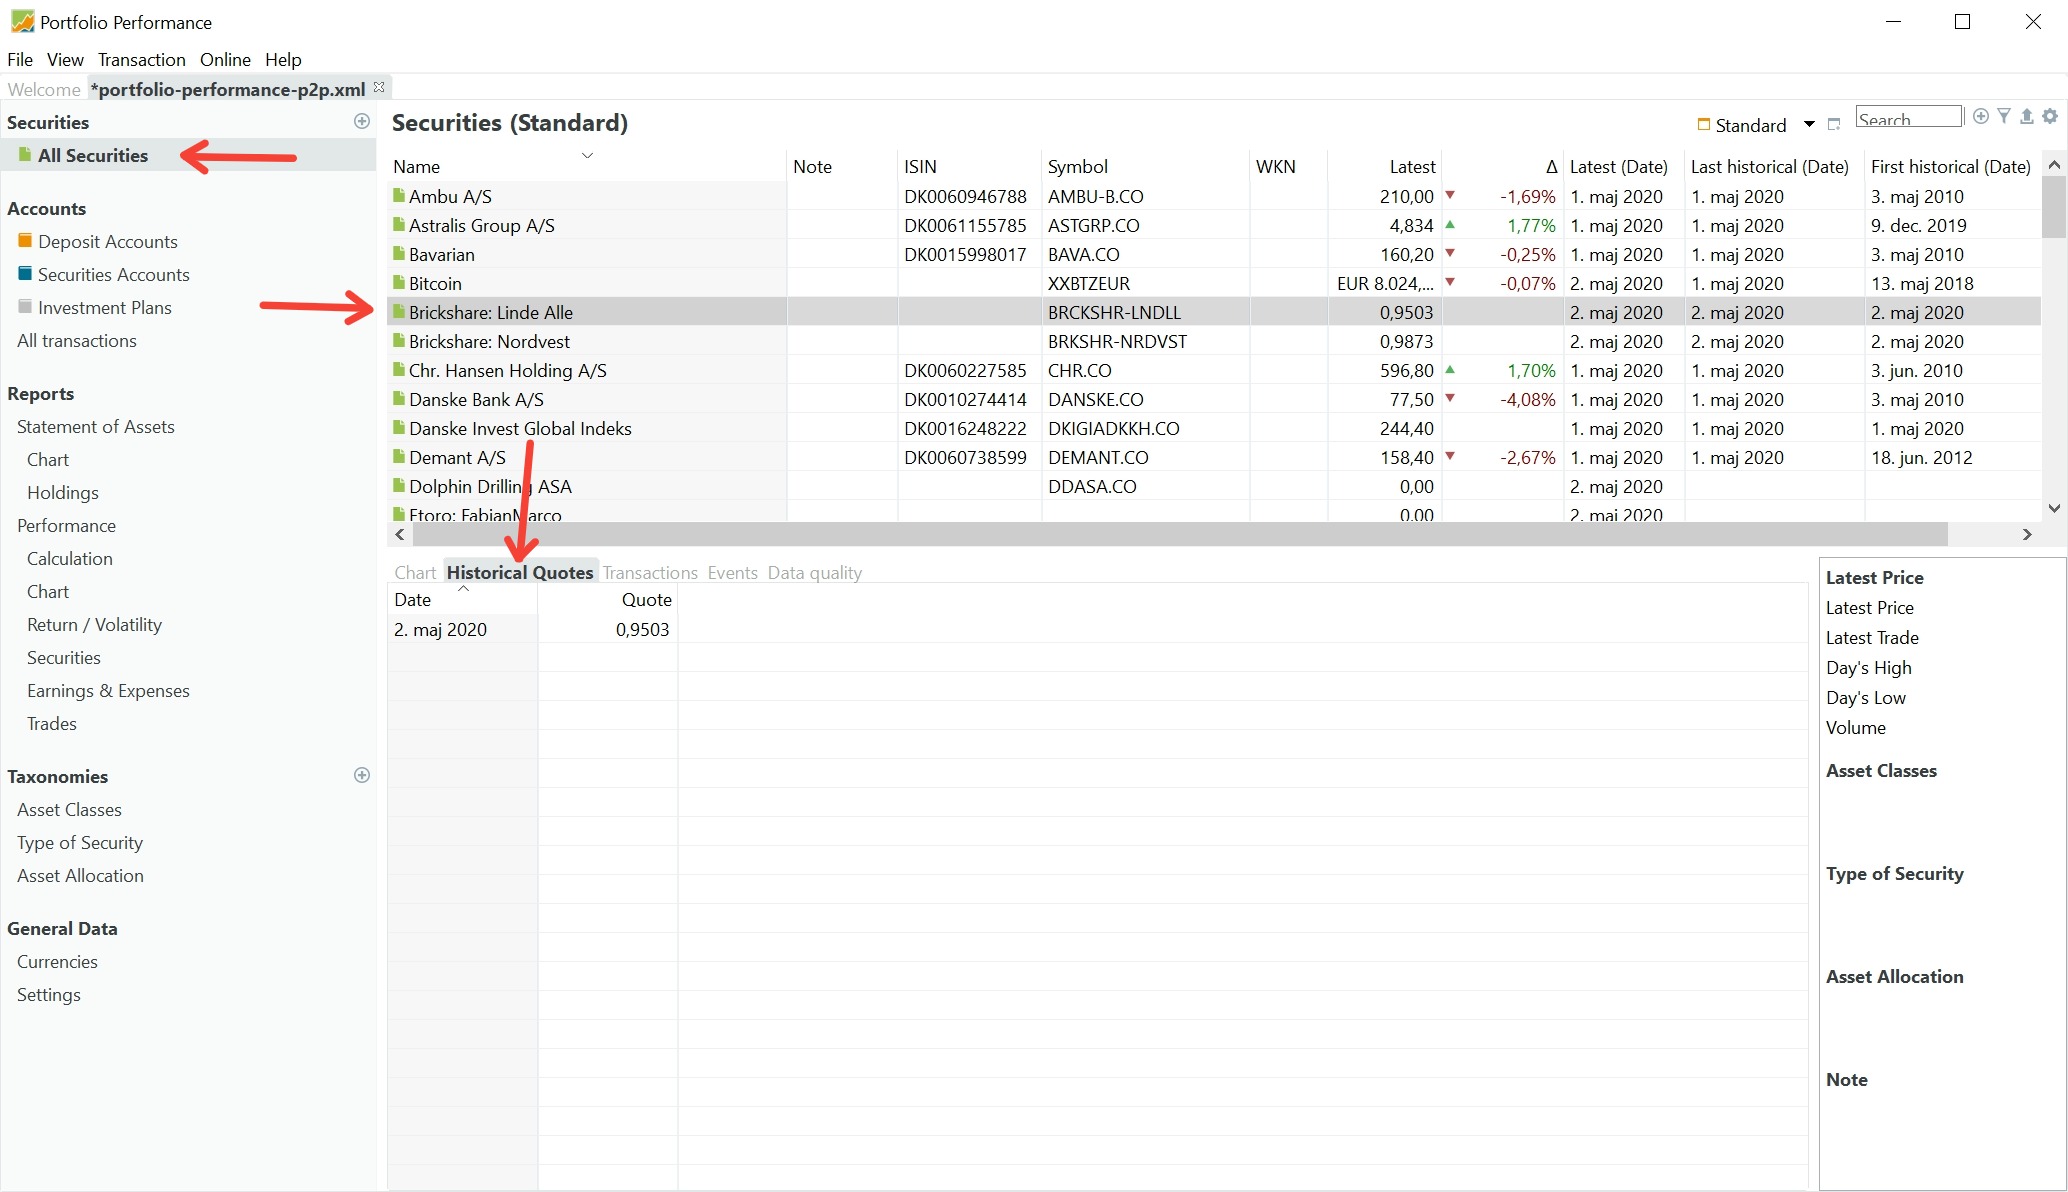2068x1192 pixels.
Task: Click the plus icon next to Securities sidebar heading
Action: 362,121
